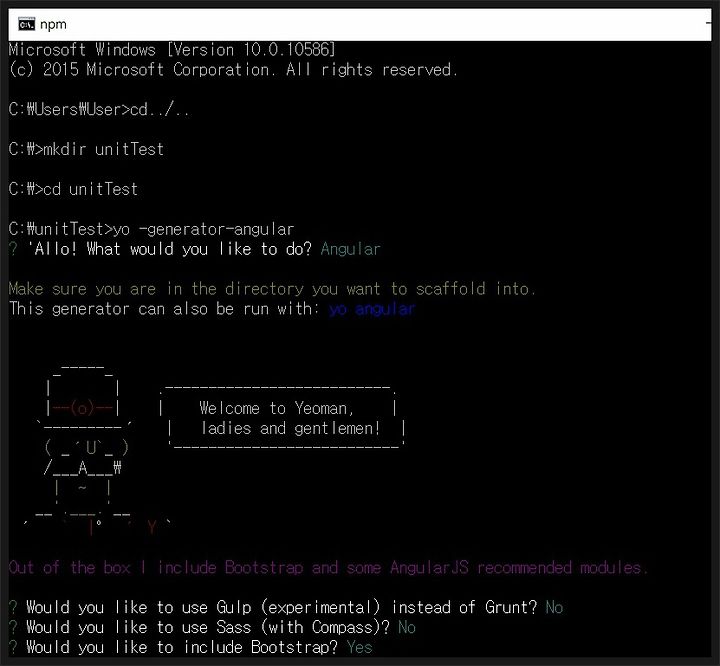The image size is (720, 666).
Task: Click the 'cd unitTest' command line
Action: (73, 189)
